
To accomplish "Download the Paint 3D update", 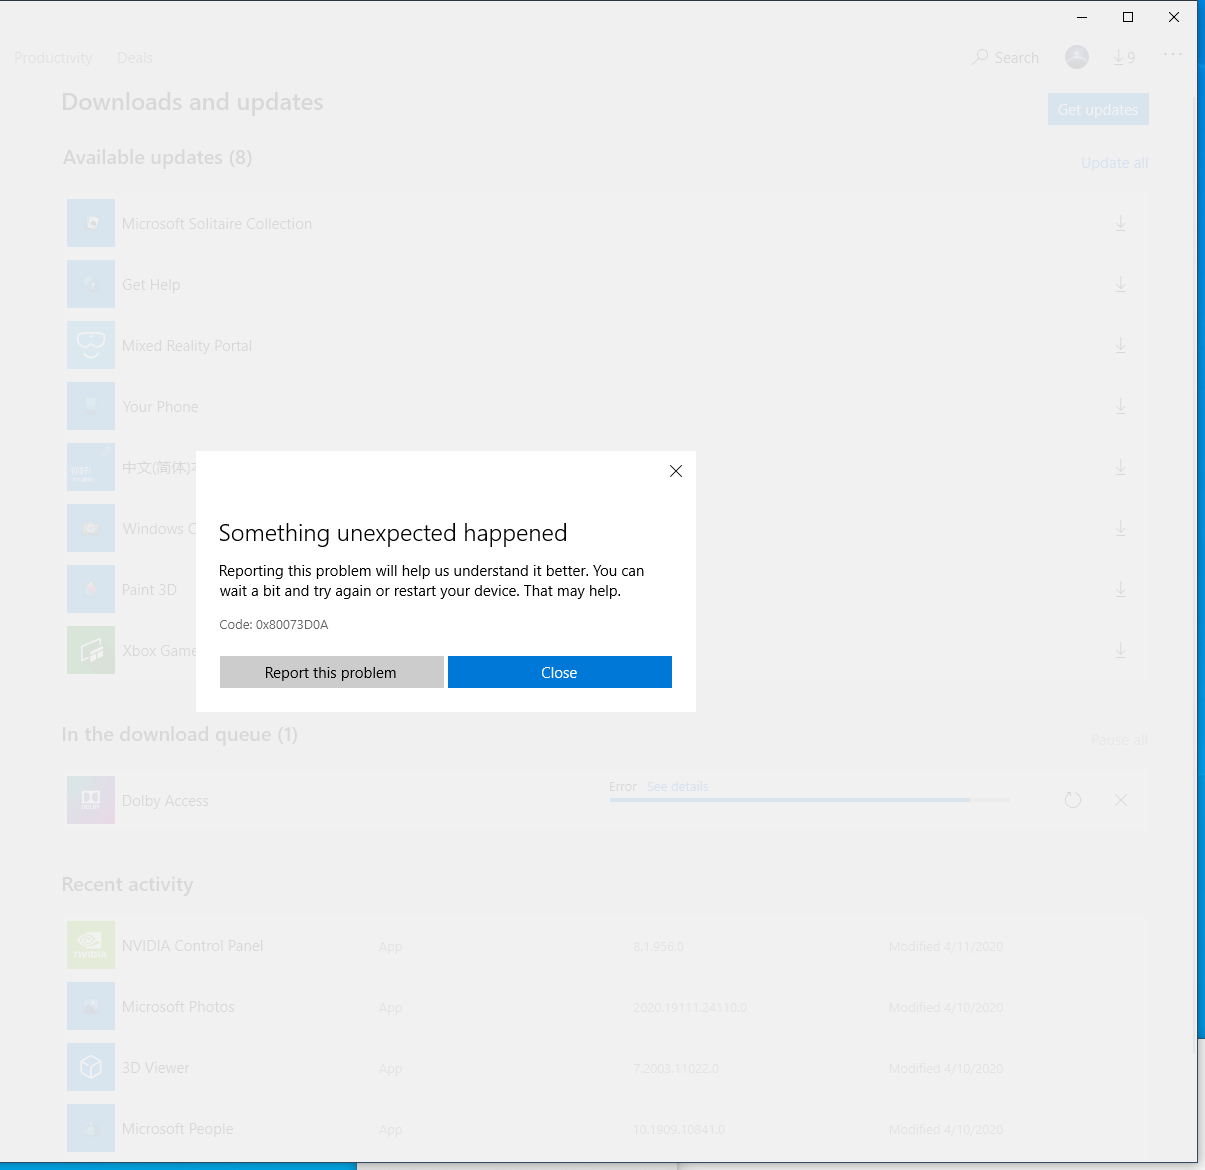I will tap(1121, 590).
